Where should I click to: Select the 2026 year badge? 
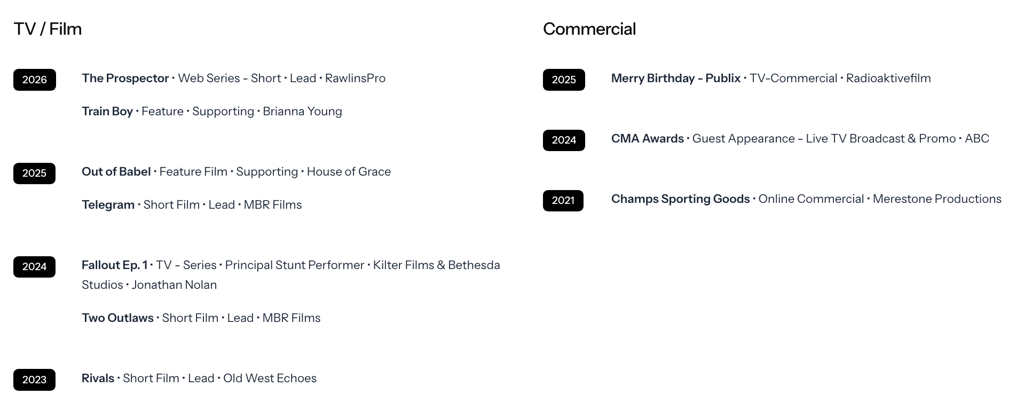tap(34, 79)
